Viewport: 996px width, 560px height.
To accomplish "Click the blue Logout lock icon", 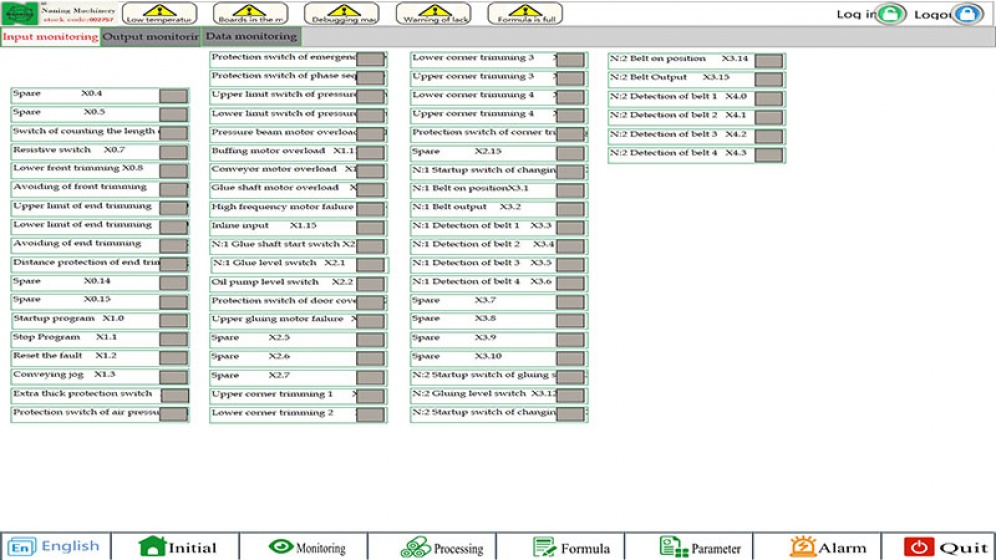I will [x=966, y=14].
